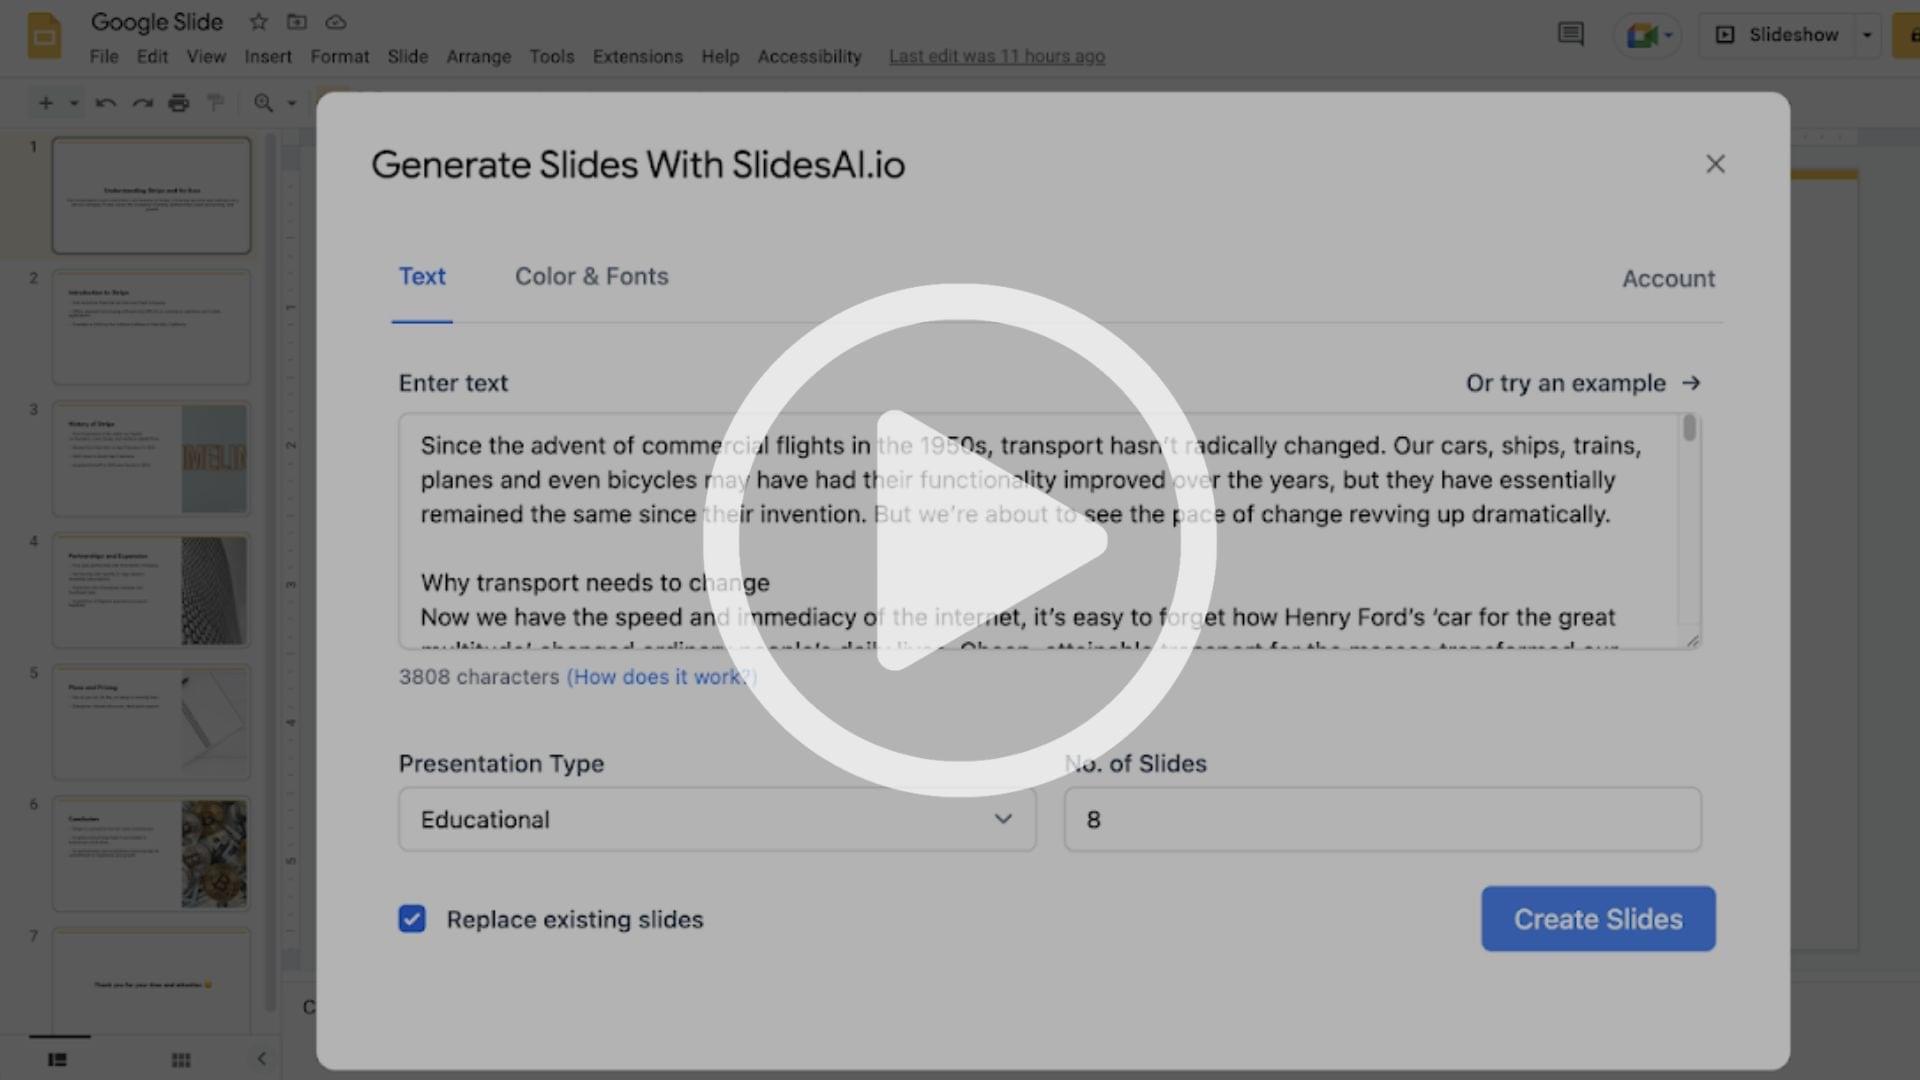Undo the last action
This screenshot has height=1080, width=1920.
click(x=106, y=102)
